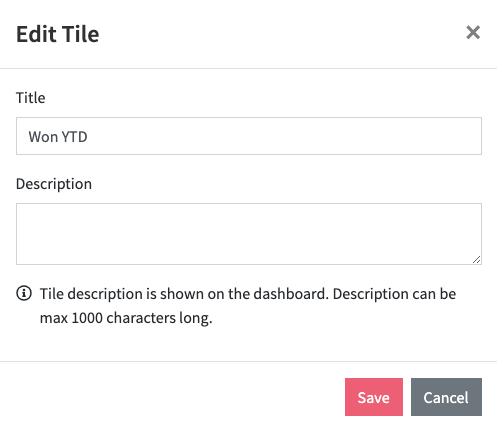This screenshot has height=429, width=497.
Task: Cancel editing the tile
Action: tap(446, 397)
